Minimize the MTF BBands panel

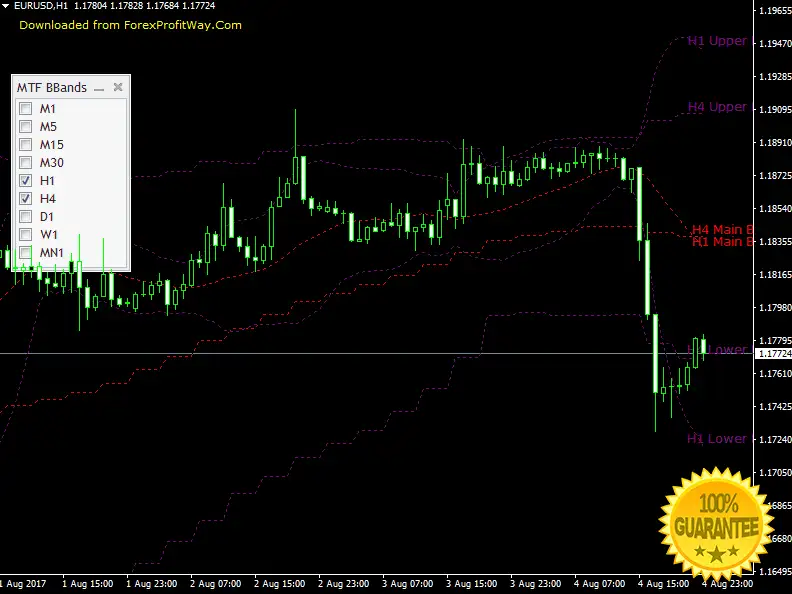click(99, 88)
